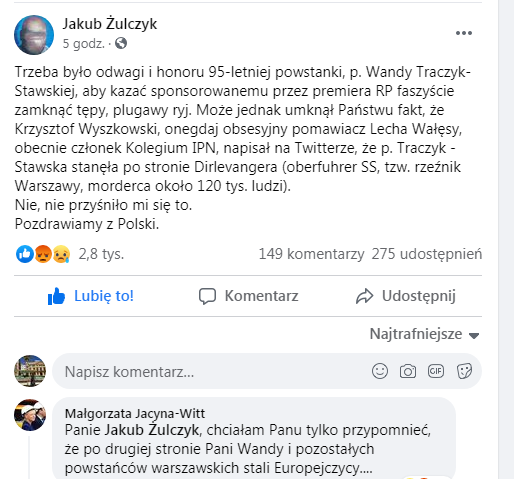Add a GIF to the comment
The height and width of the screenshot is (479, 514).
pyautogui.click(x=436, y=371)
